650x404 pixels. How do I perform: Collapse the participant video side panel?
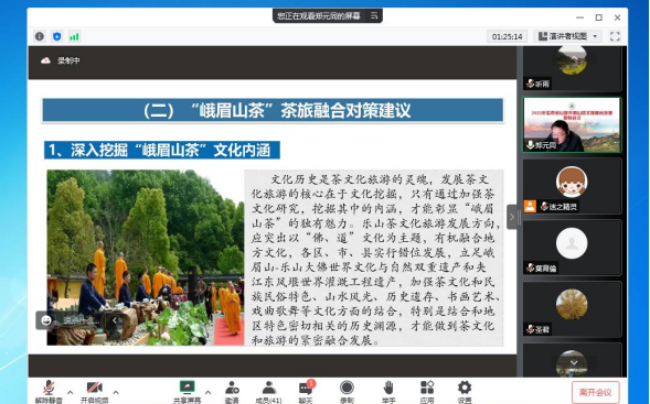click(x=513, y=216)
